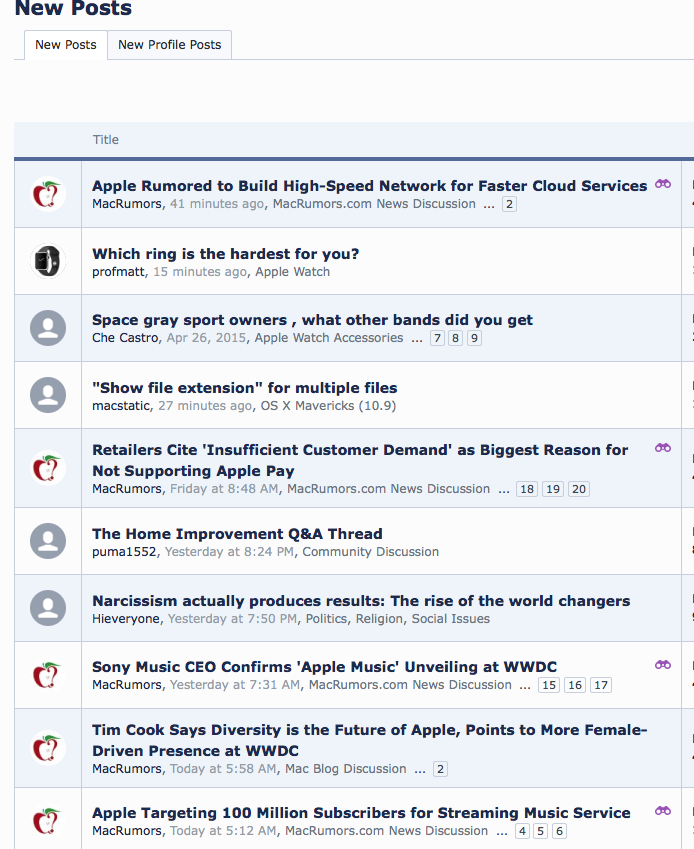Open the Apple Watch forum link

coord(292,272)
